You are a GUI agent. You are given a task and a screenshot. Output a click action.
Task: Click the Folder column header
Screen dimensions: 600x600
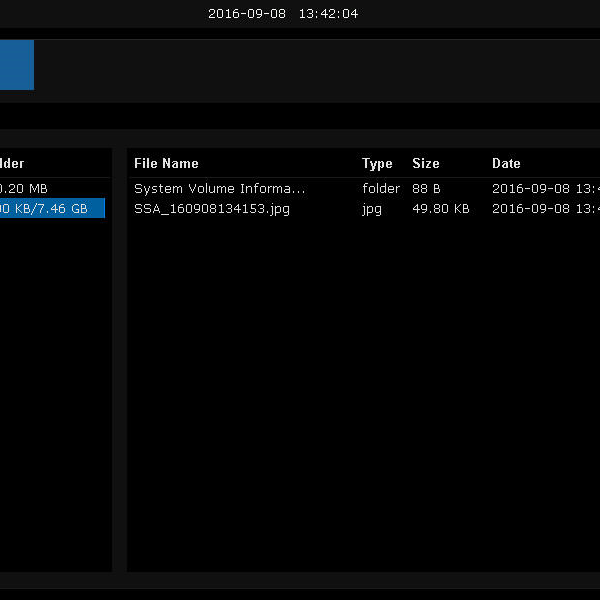pyautogui.click(x=12, y=163)
